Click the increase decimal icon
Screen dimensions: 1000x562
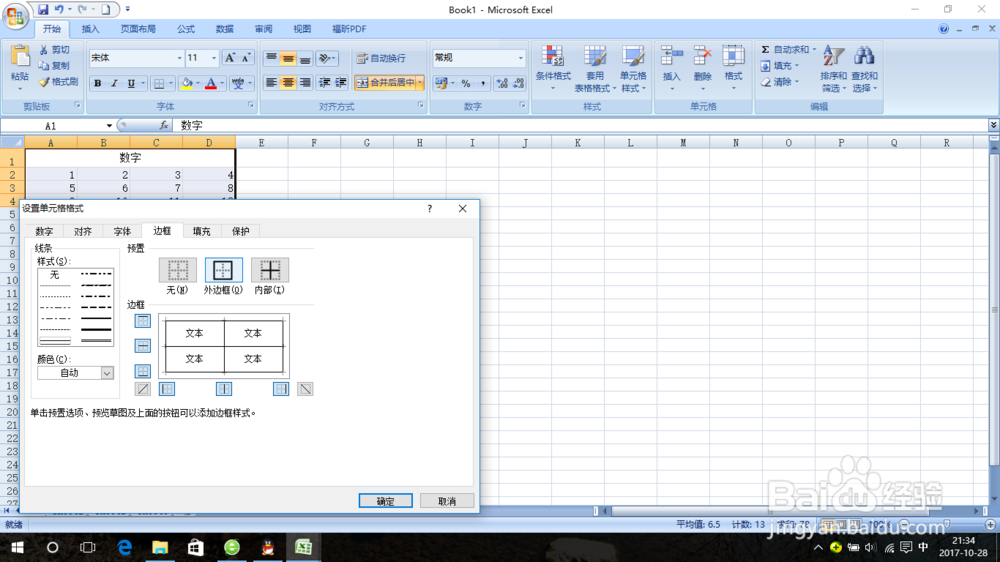click(x=502, y=83)
